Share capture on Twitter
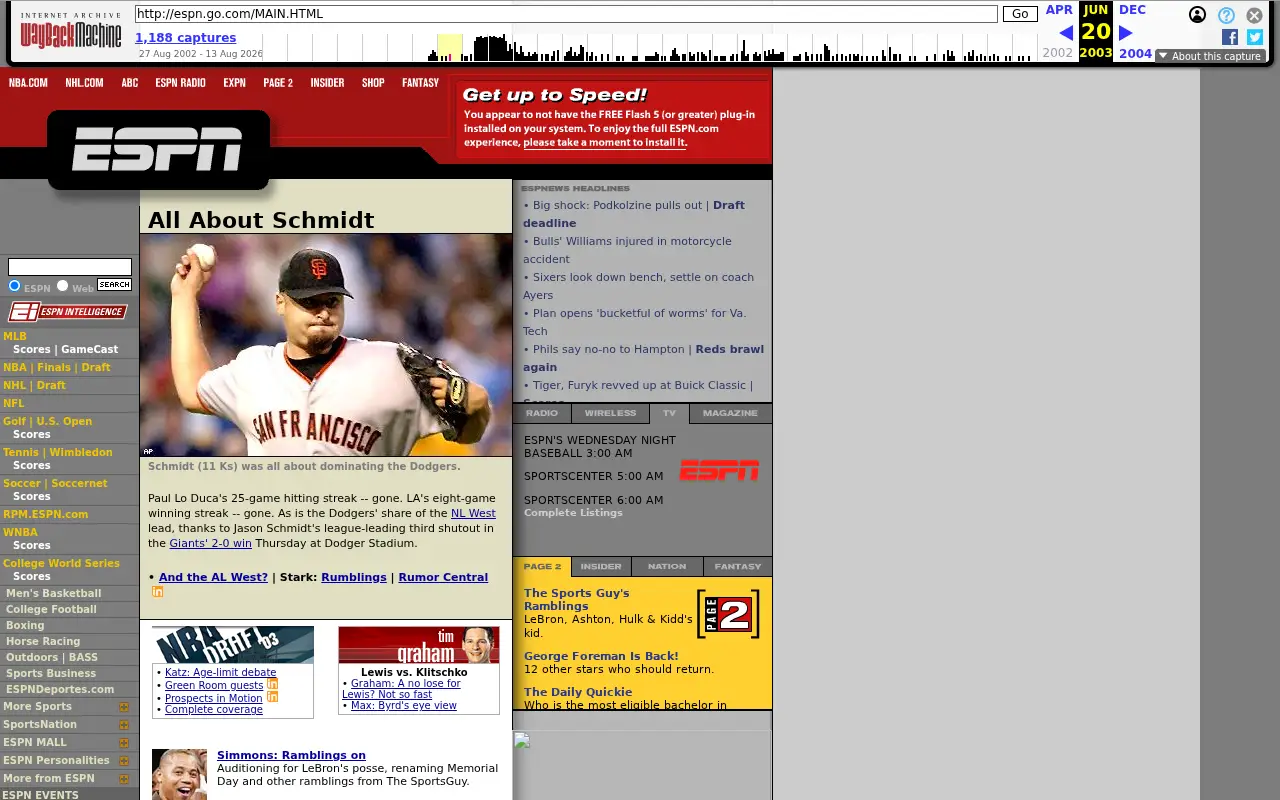Viewport: 1280px width, 800px height. click(1255, 37)
